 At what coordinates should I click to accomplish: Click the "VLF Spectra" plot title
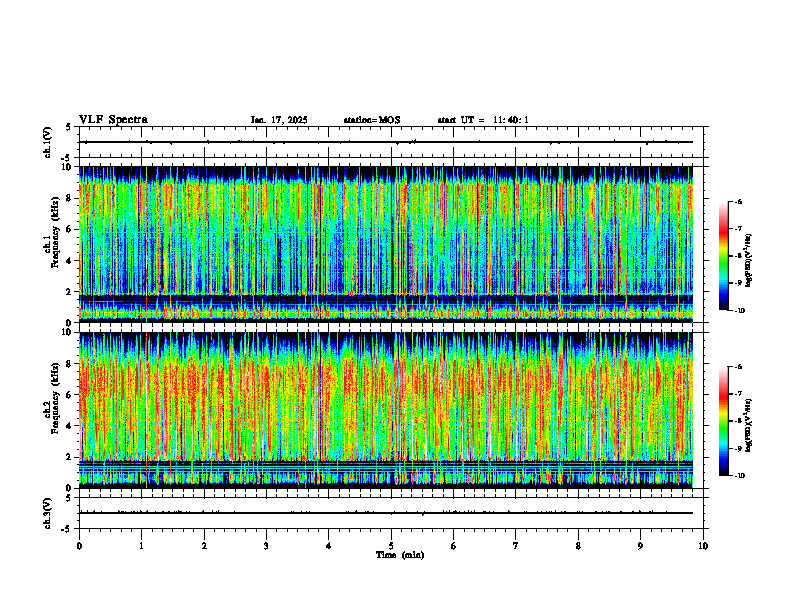[113, 120]
